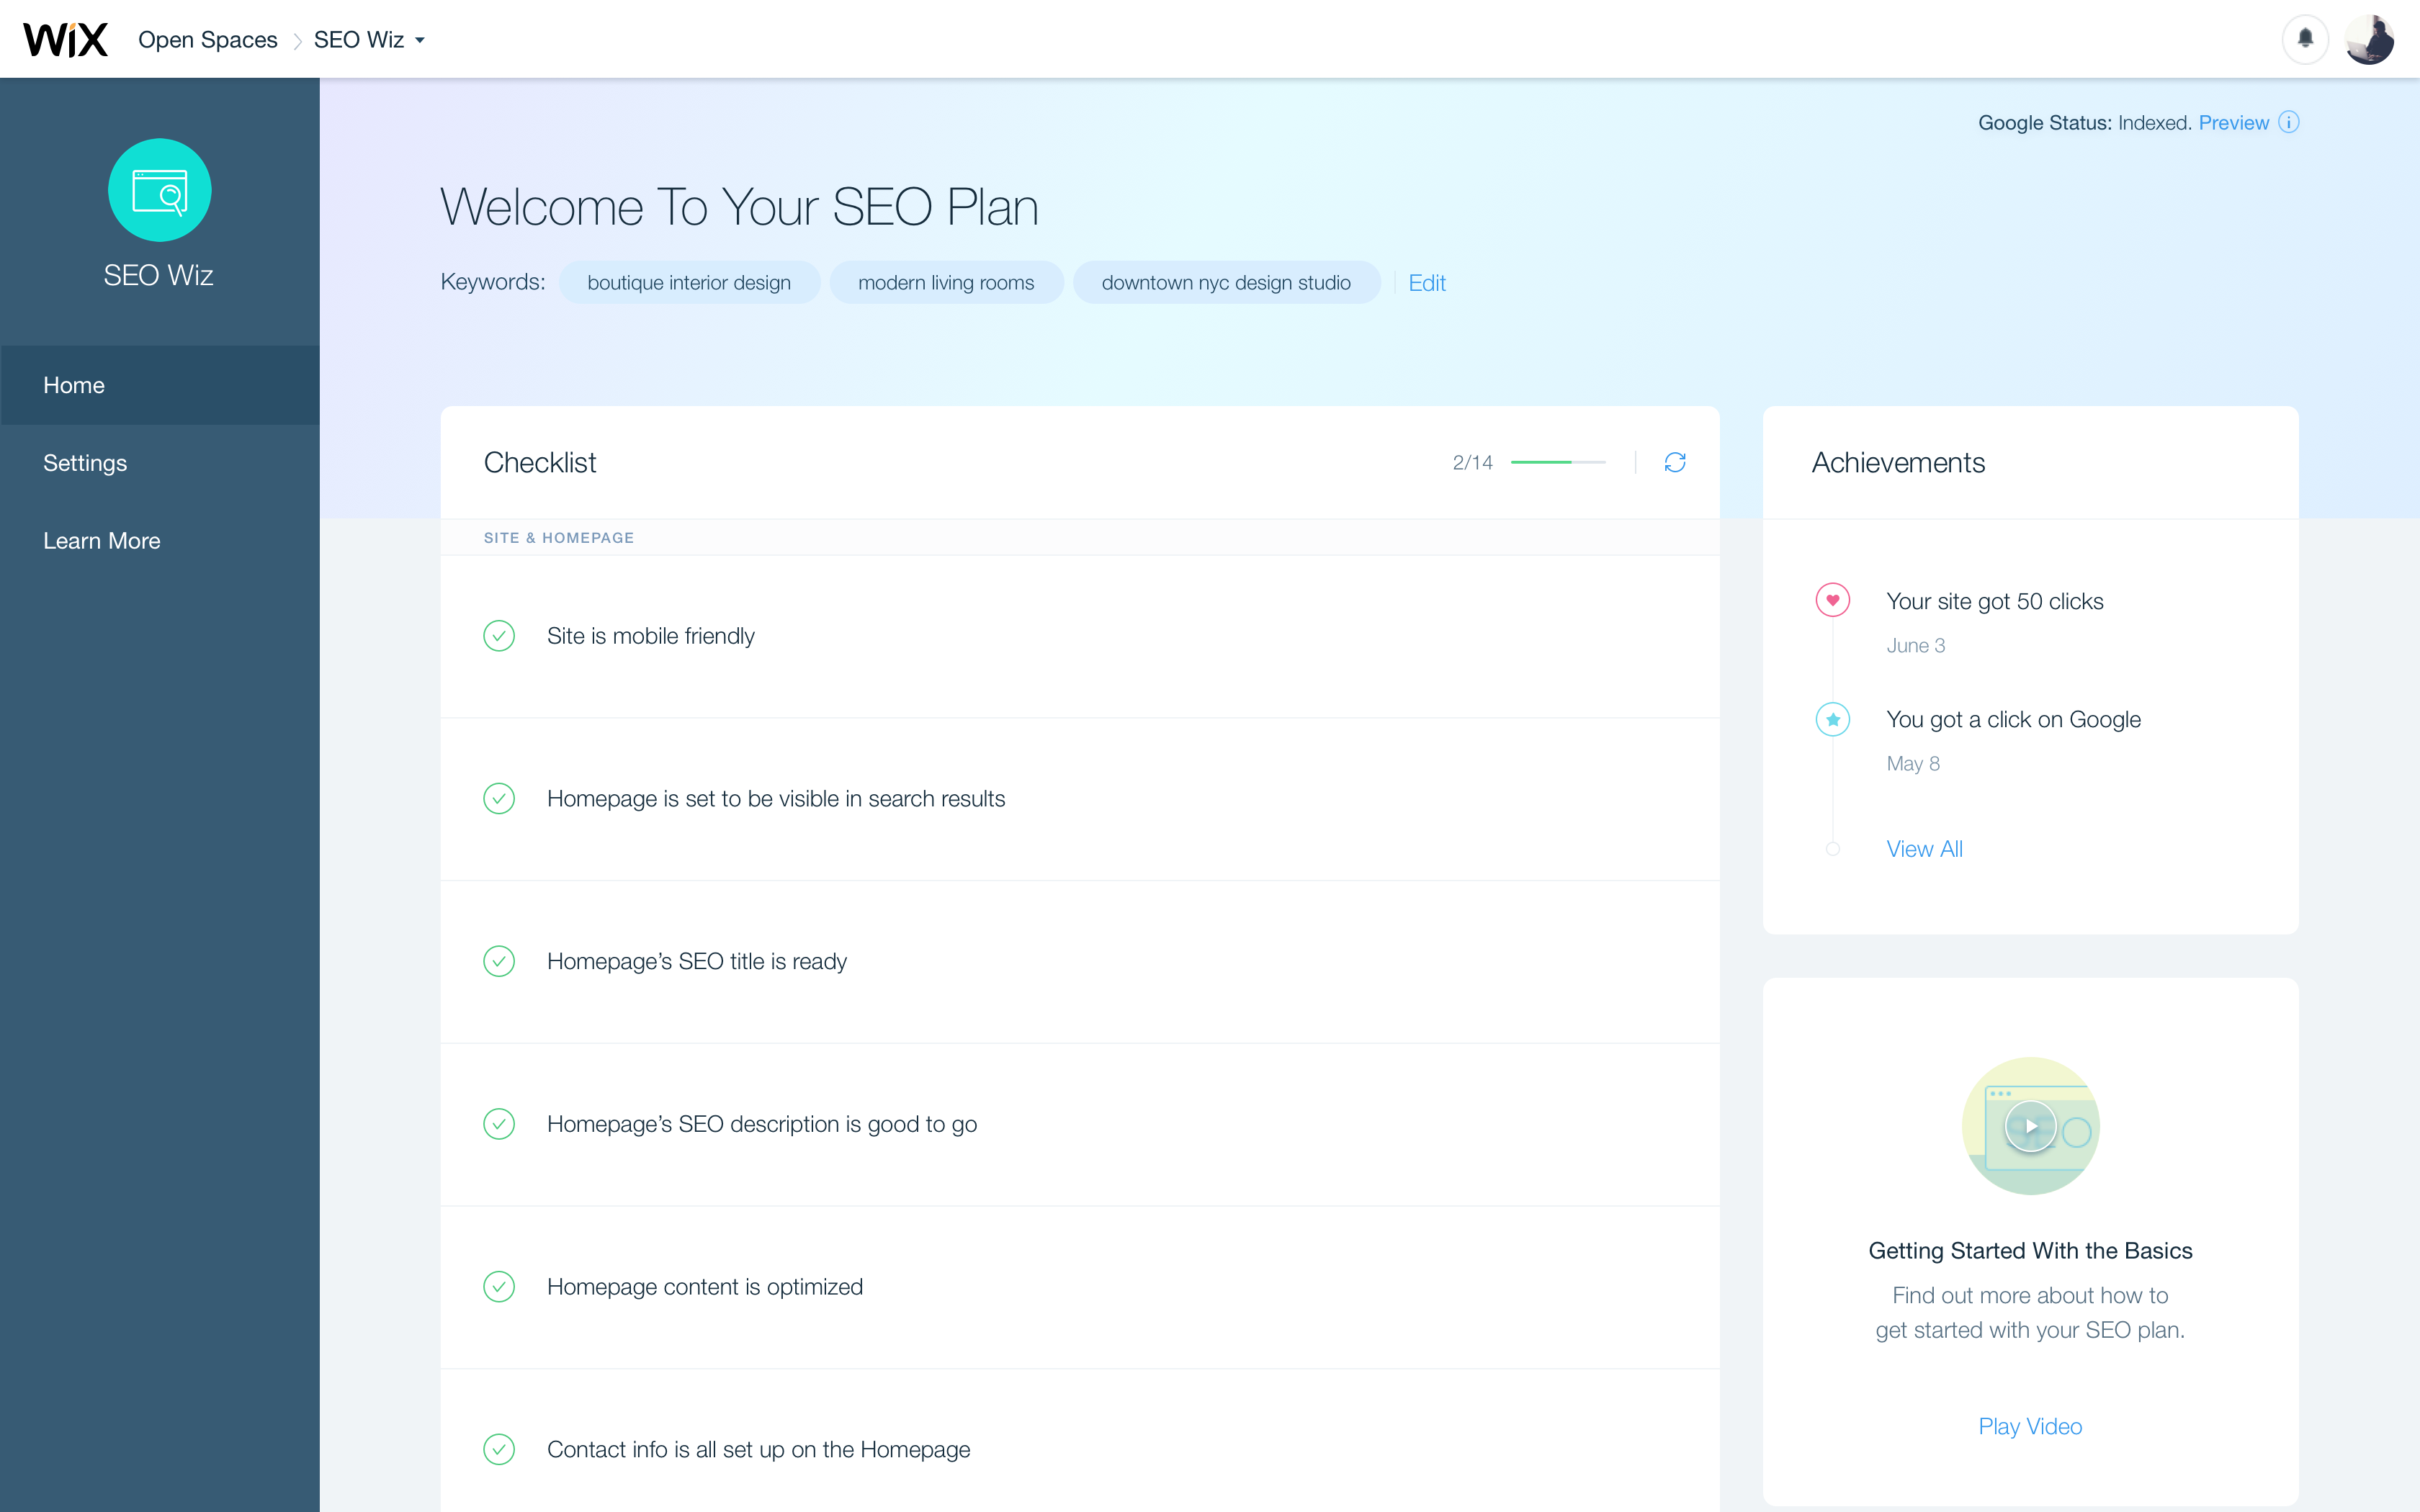Click View All achievements link

1924,849
